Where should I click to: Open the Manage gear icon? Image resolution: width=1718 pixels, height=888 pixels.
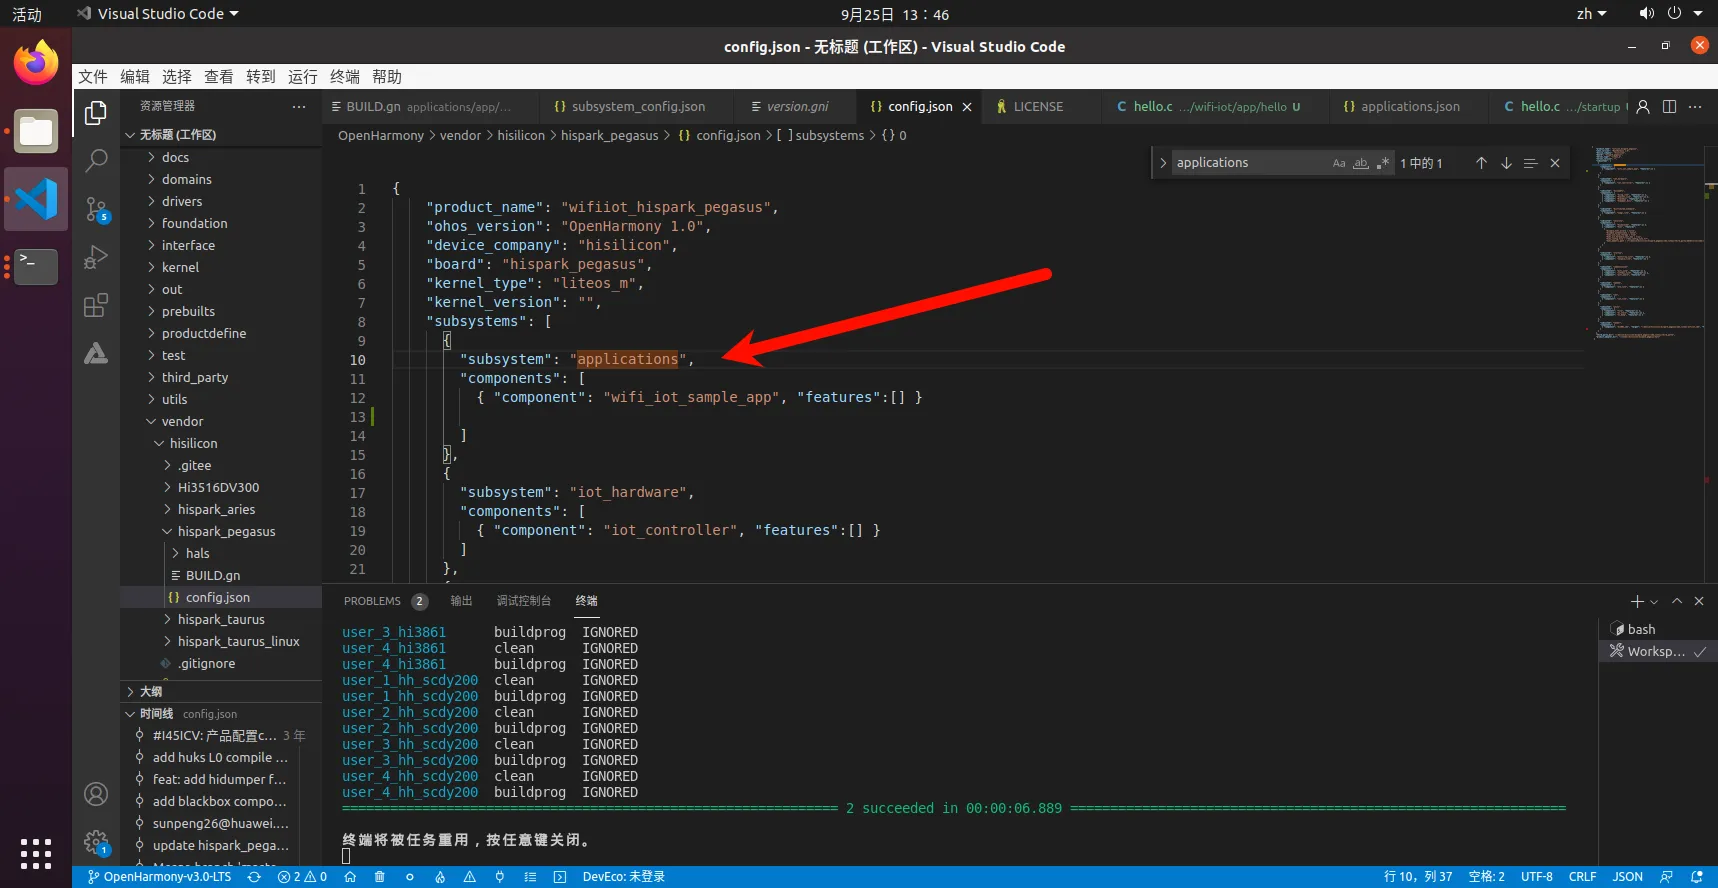pyautogui.click(x=96, y=842)
